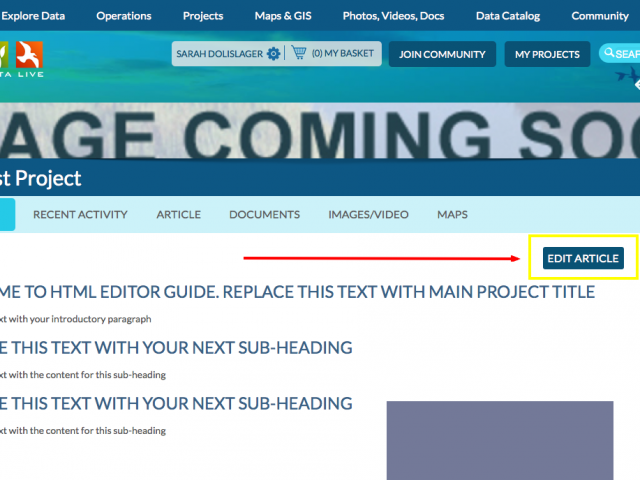The height and width of the screenshot is (480, 640).
Task: Click the shopping cart basket icon
Action: tap(299, 53)
